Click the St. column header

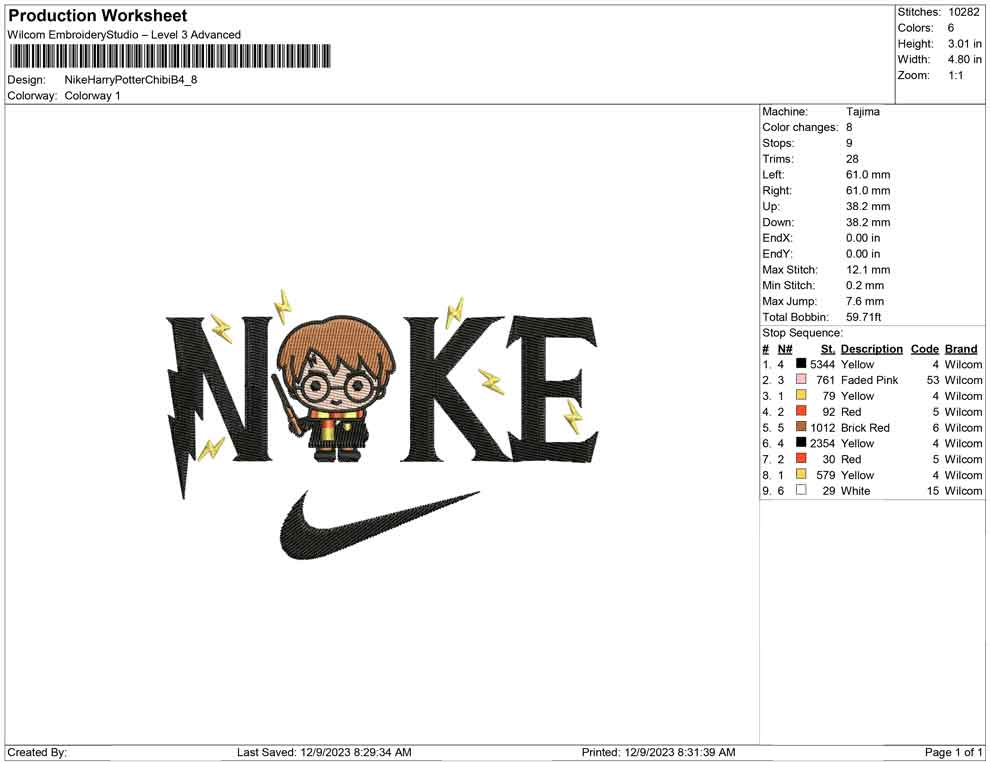[x=828, y=349]
